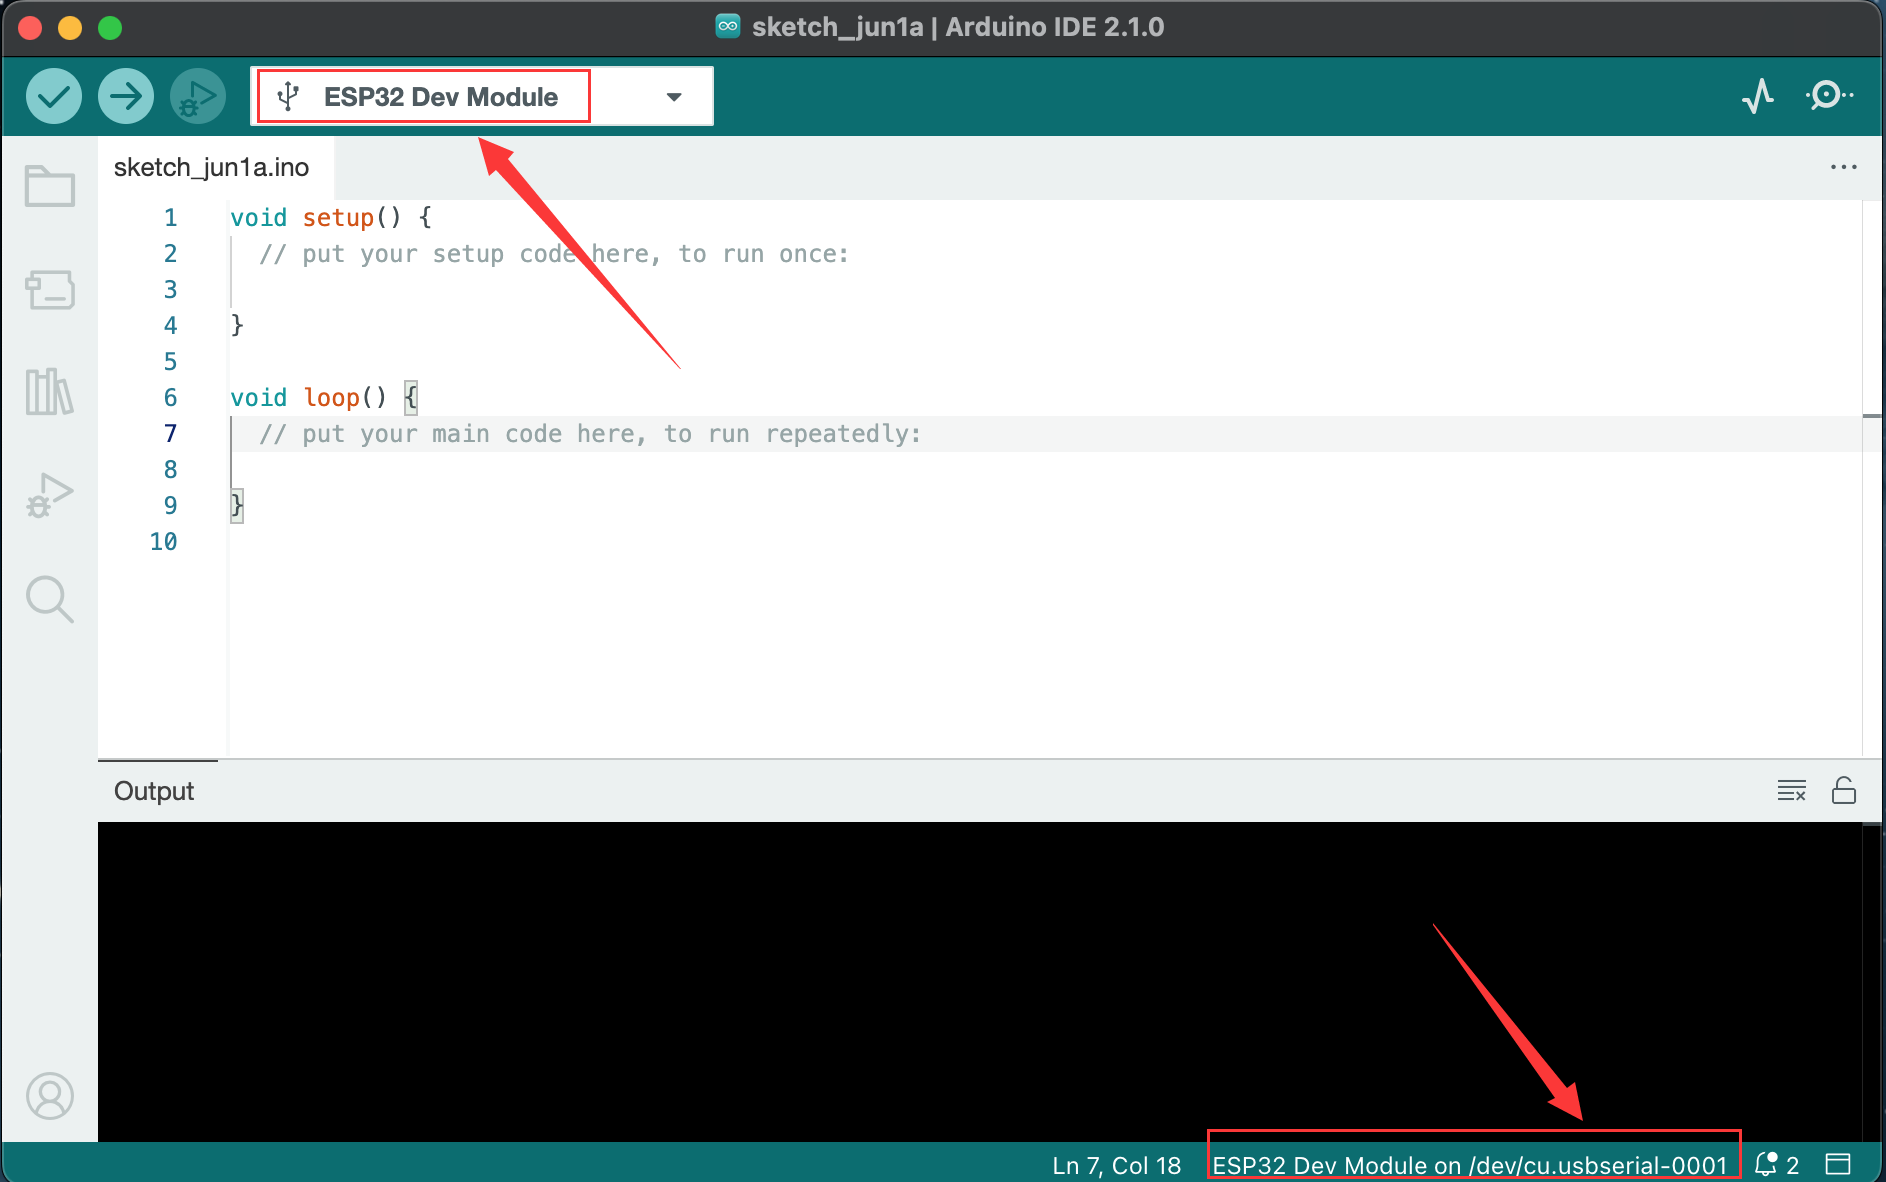Viewport: 1886px width, 1182px height.
Task: Upload the sketch with arrow button
Action: (x=126, y=96)
